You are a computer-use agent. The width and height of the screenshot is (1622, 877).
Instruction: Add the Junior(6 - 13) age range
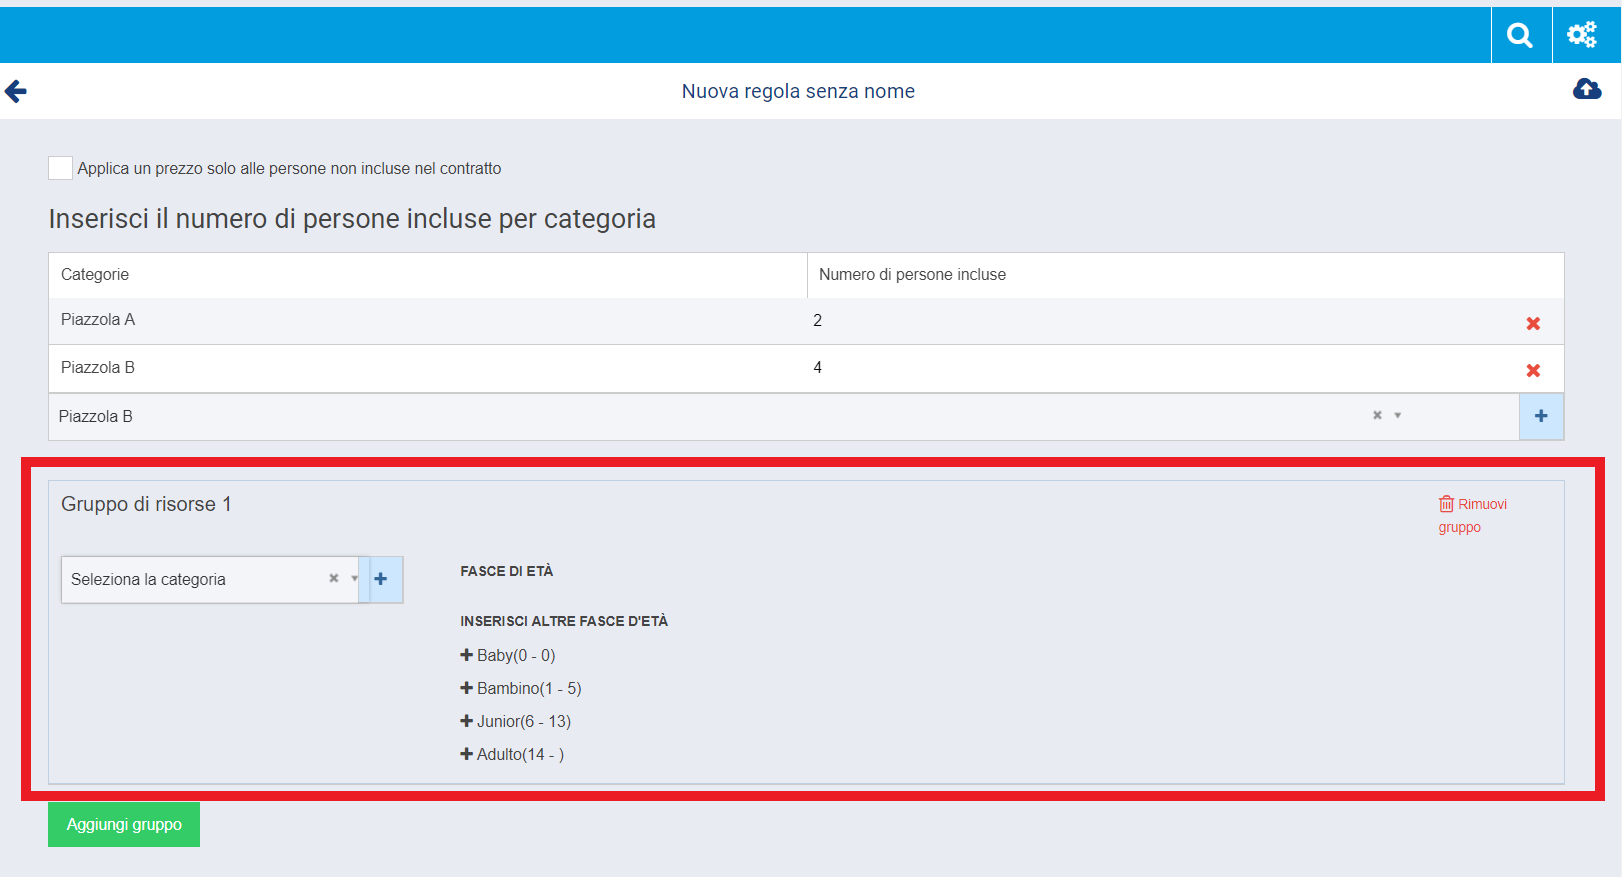(515, 721)
